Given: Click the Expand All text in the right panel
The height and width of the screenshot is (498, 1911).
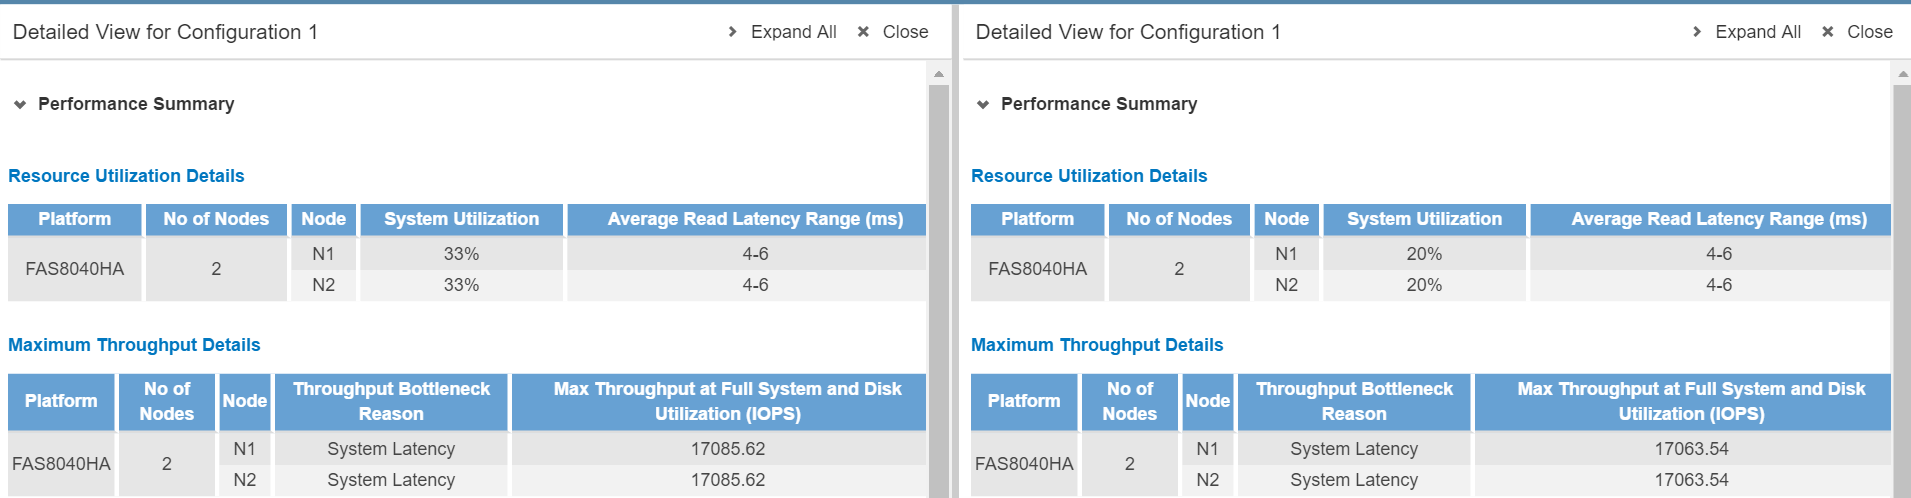Looking at the screenshot, I should (x=1758, y=32).
